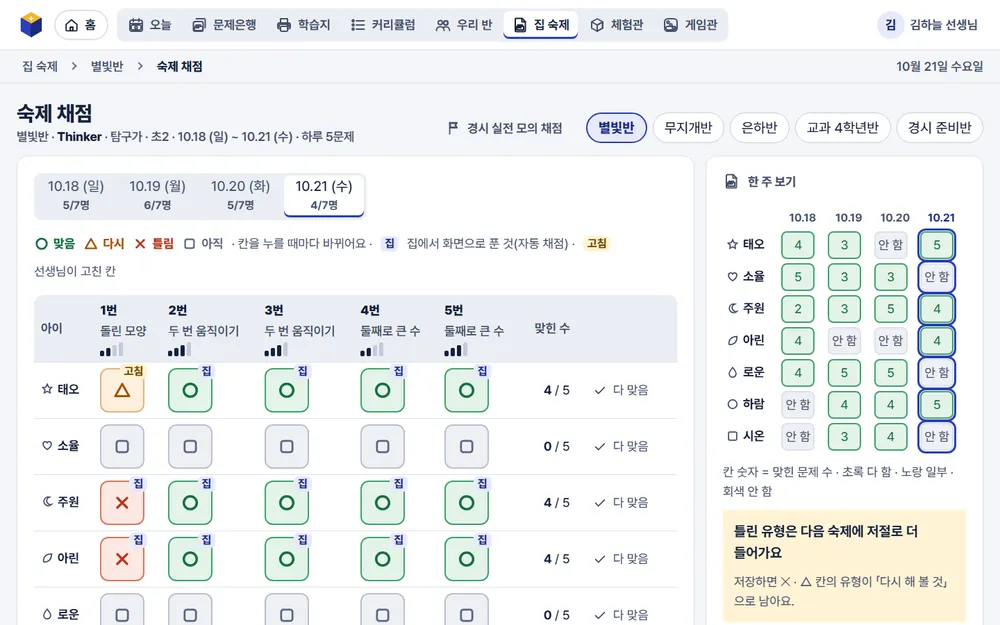Screen dimensions: 1000x625
Task: Click the 10.21 weekly column header
Action: [x=941, y=217]
